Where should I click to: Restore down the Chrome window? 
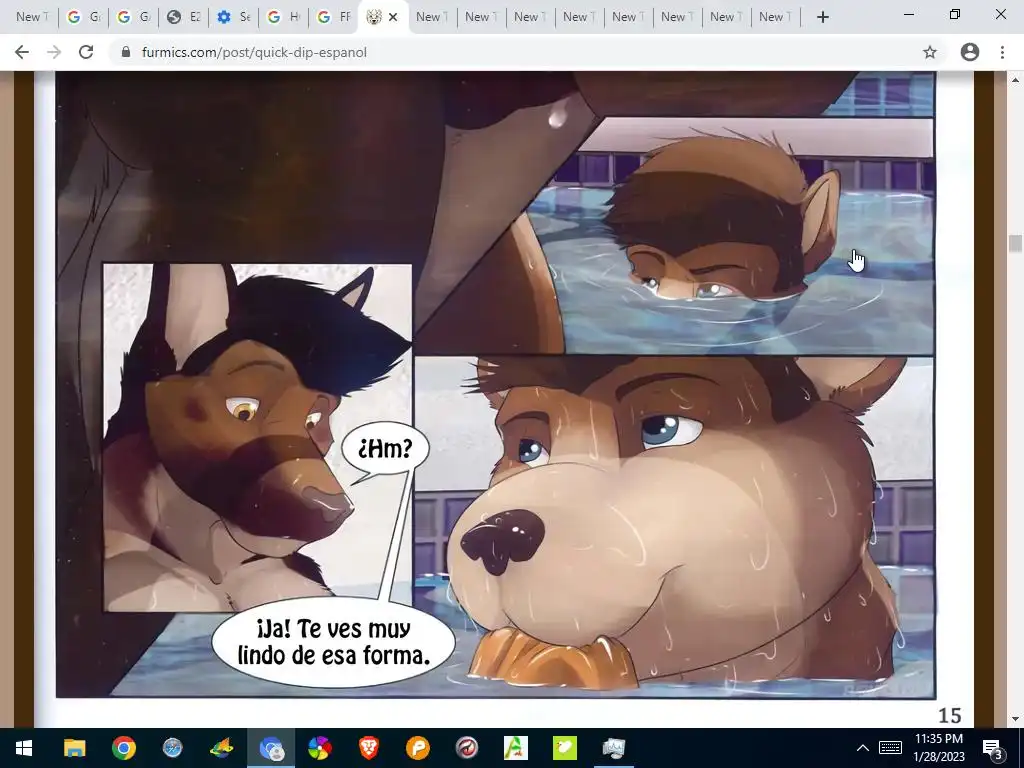[x=955, y=14]
